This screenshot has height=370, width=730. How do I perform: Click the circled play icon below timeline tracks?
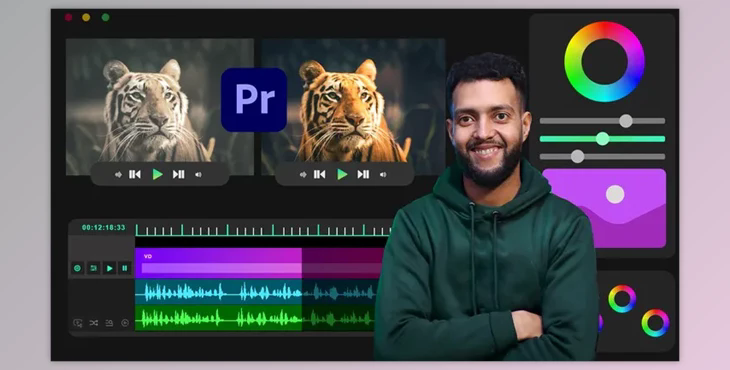[125, 323]
